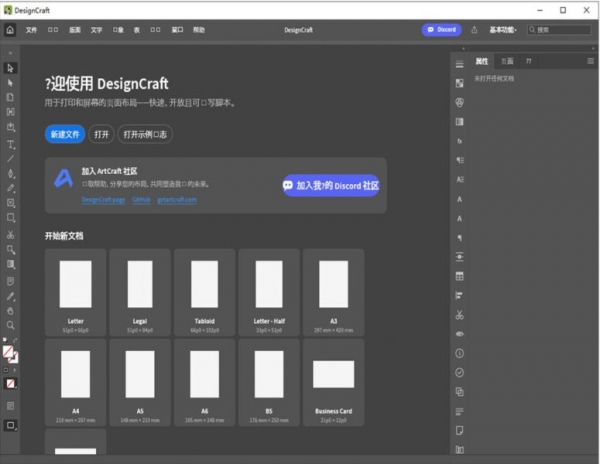Click the 打开 button
Viewport: 600px width, 464px height.
point(101,134)
